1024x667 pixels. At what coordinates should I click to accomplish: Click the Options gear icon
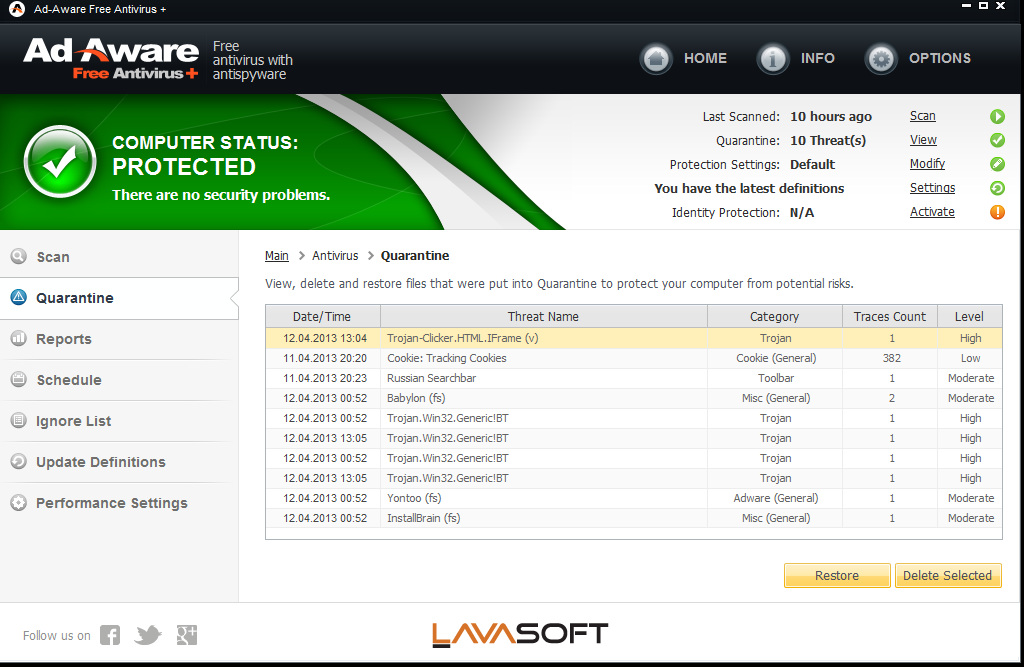[881, 59]
